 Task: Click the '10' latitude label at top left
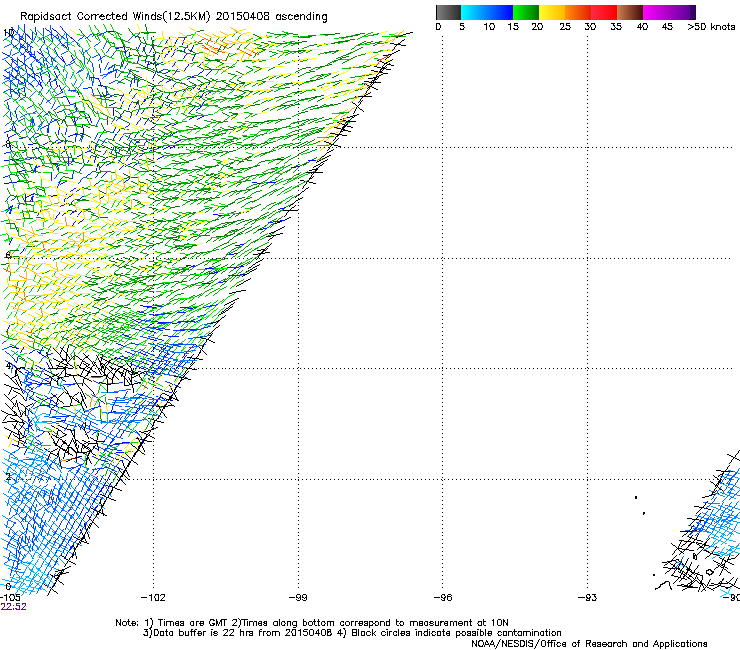coord(8,33)
